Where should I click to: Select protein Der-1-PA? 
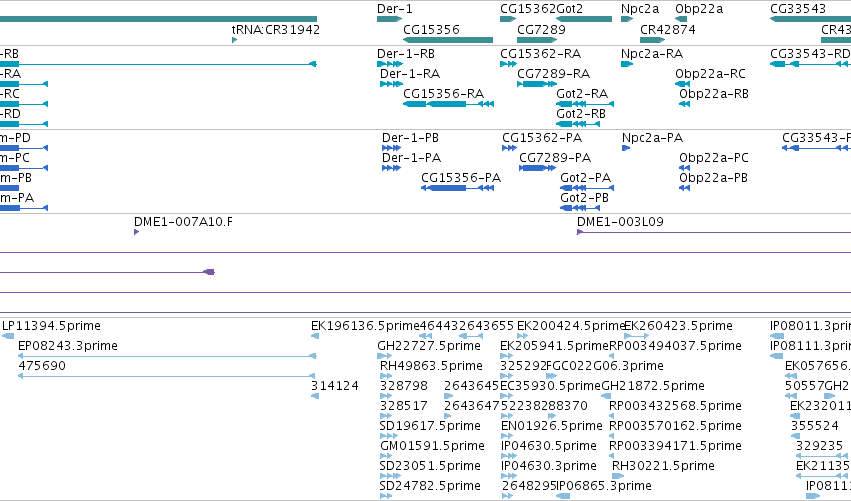click(x=391, y=168)
